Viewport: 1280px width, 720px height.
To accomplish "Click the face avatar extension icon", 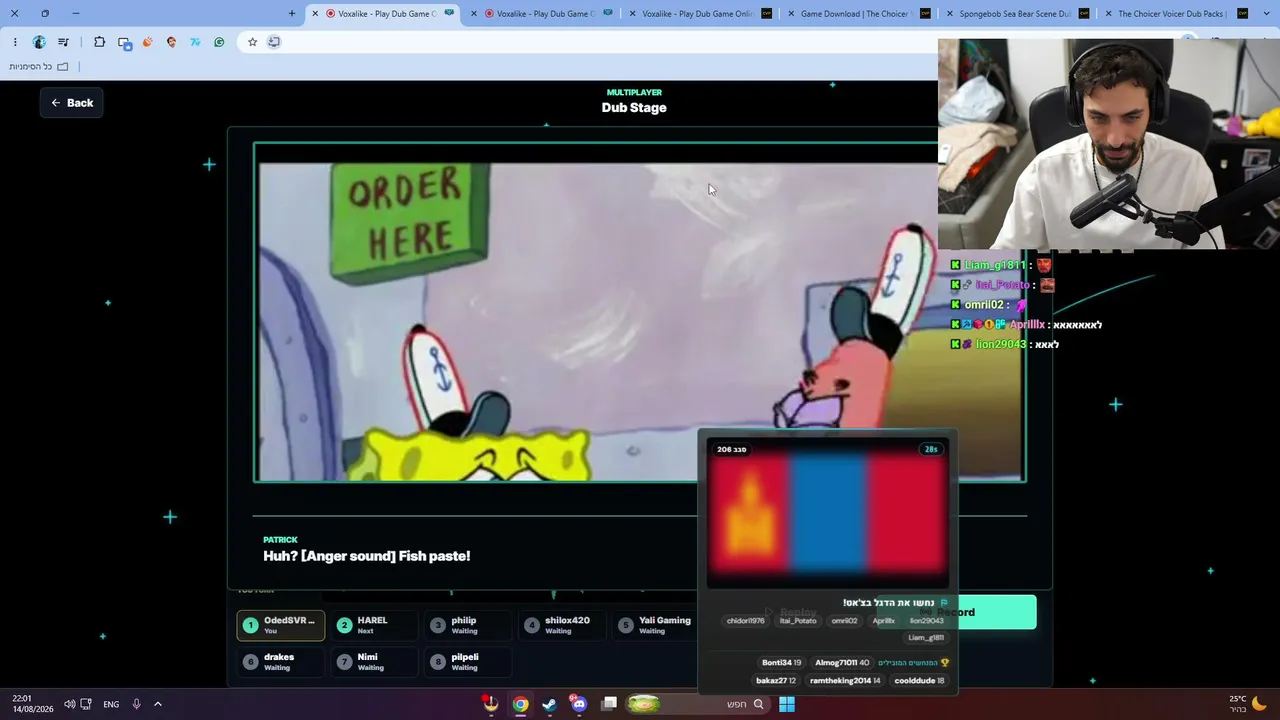I will (x=172, y=42).
